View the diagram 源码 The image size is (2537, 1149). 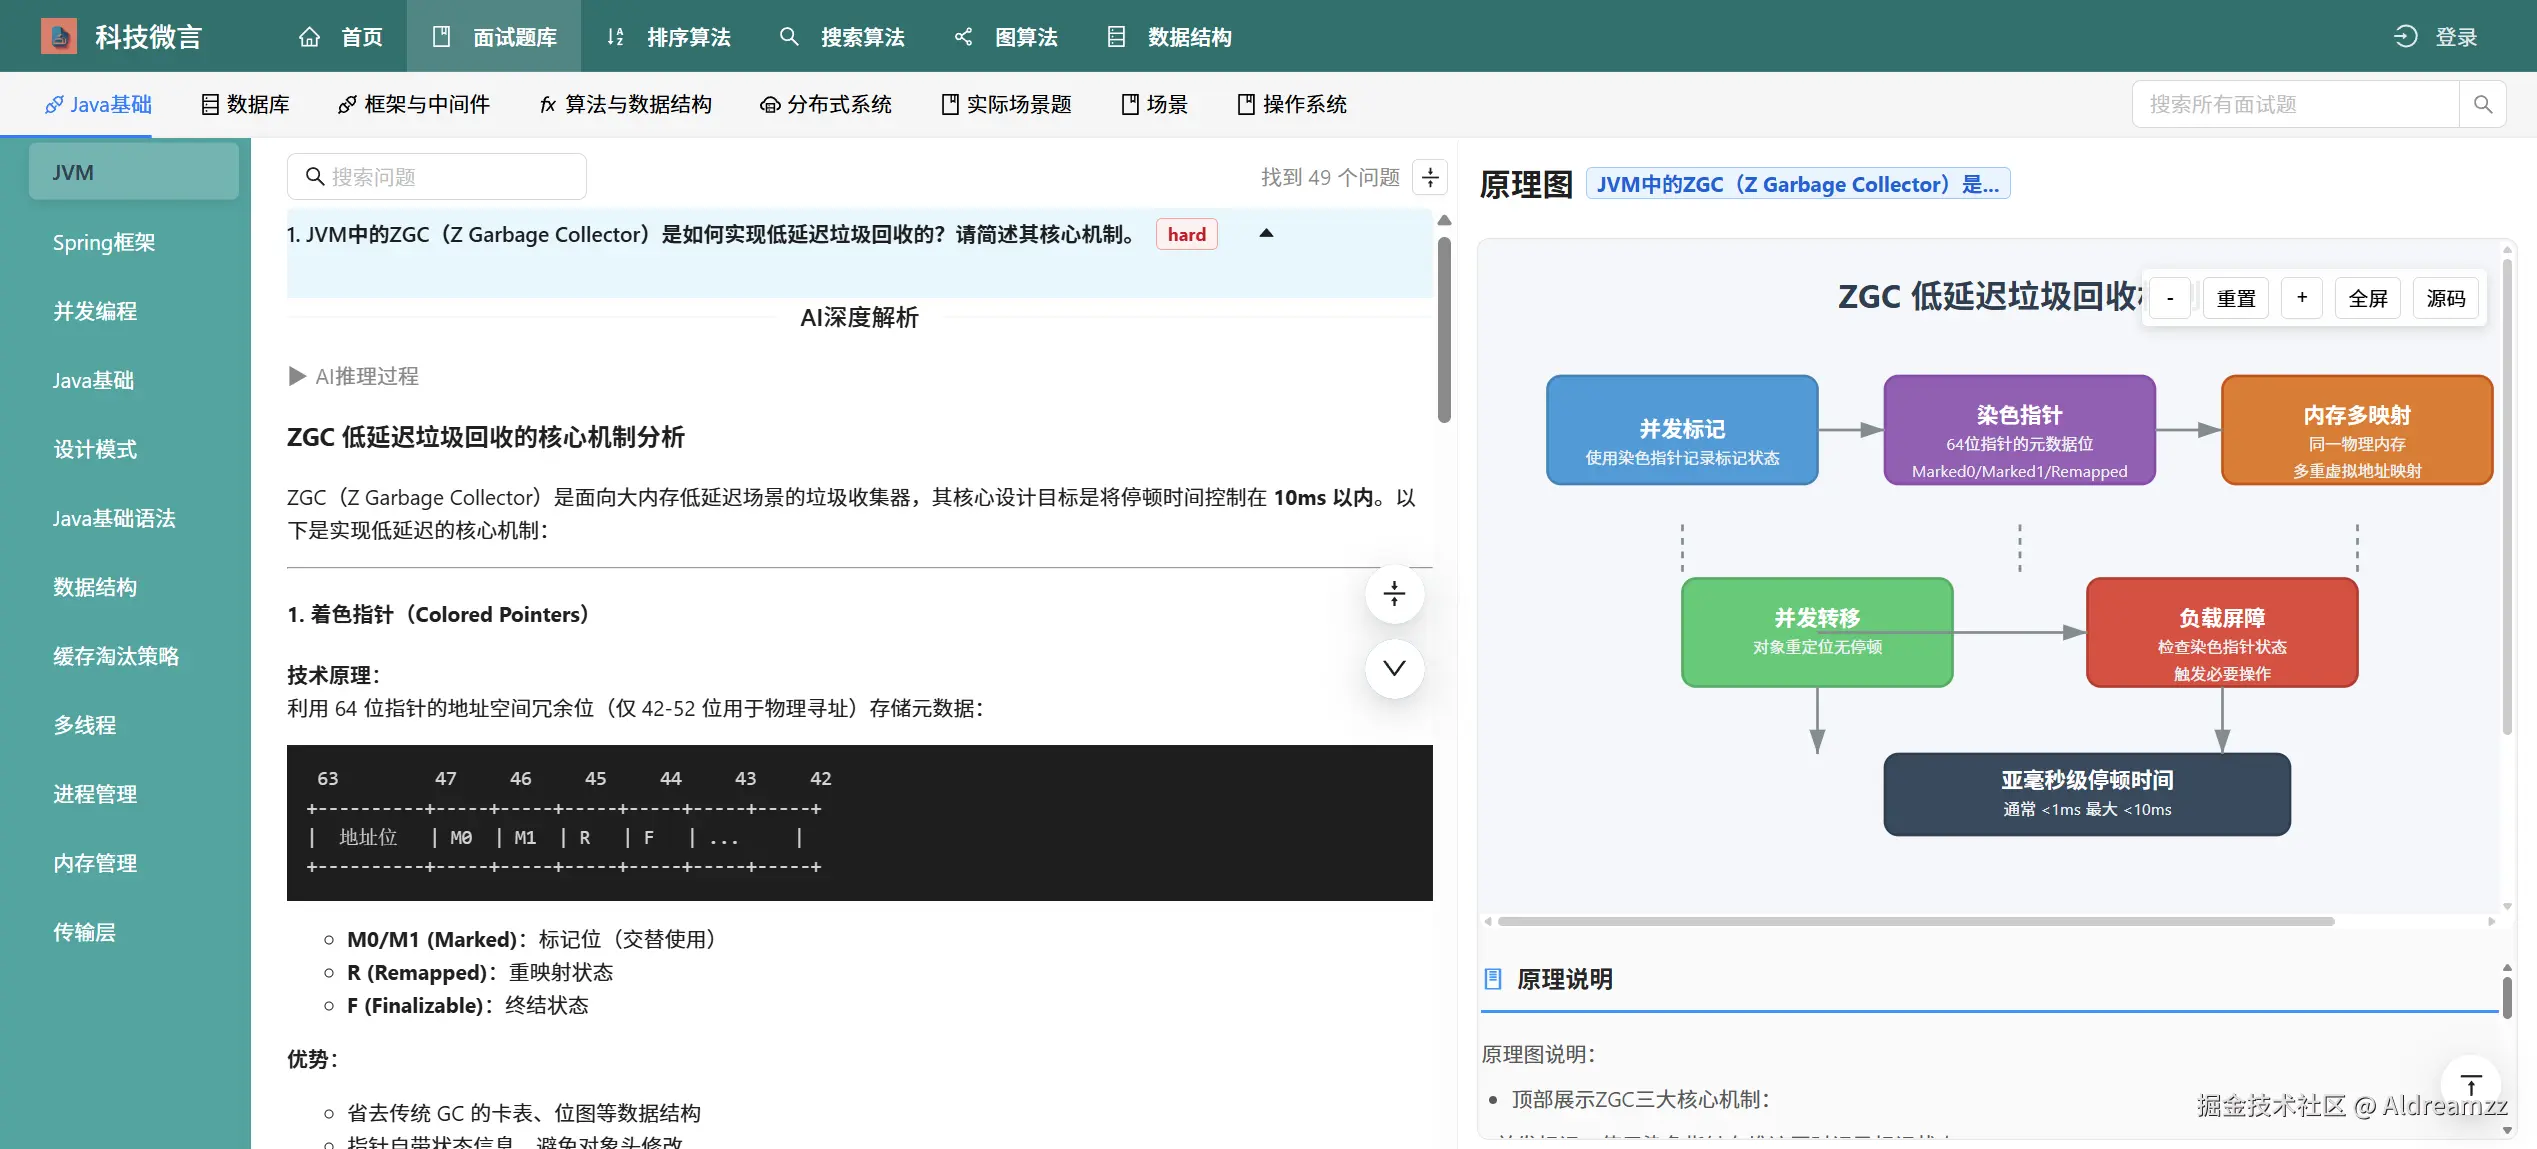tap(2446, 298)
